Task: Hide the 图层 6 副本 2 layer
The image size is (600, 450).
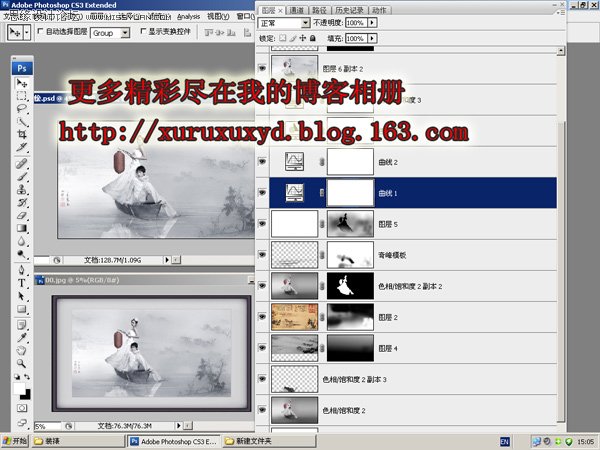Action: [262, 68]
